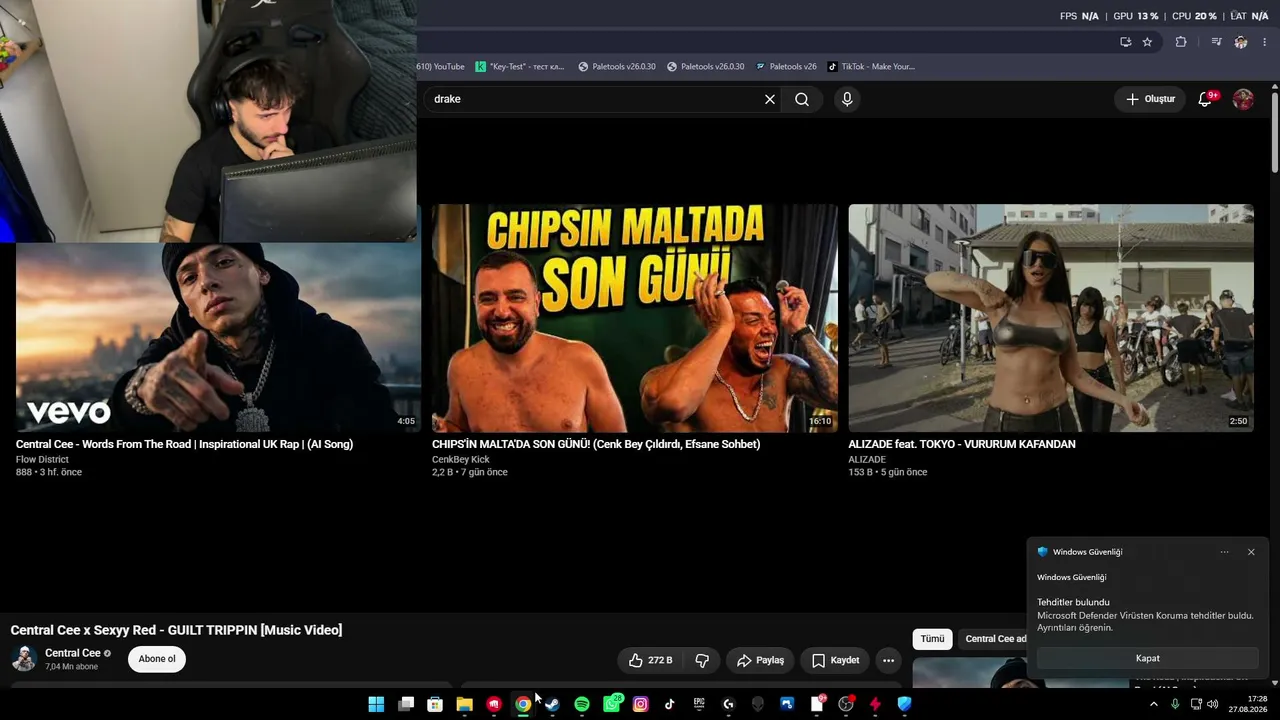Select the Tümü filter chip

click(x=932, y=639)
